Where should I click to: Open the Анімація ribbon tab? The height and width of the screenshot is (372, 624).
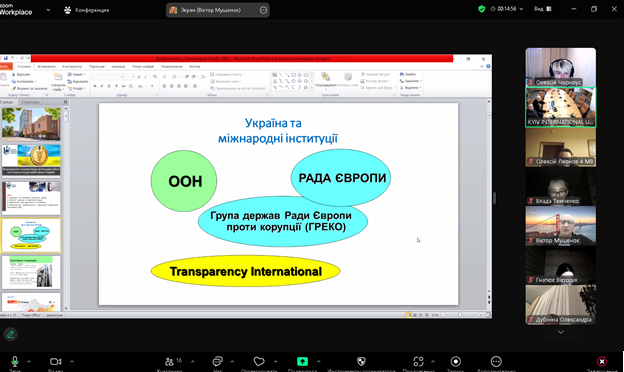pos(118,66)
